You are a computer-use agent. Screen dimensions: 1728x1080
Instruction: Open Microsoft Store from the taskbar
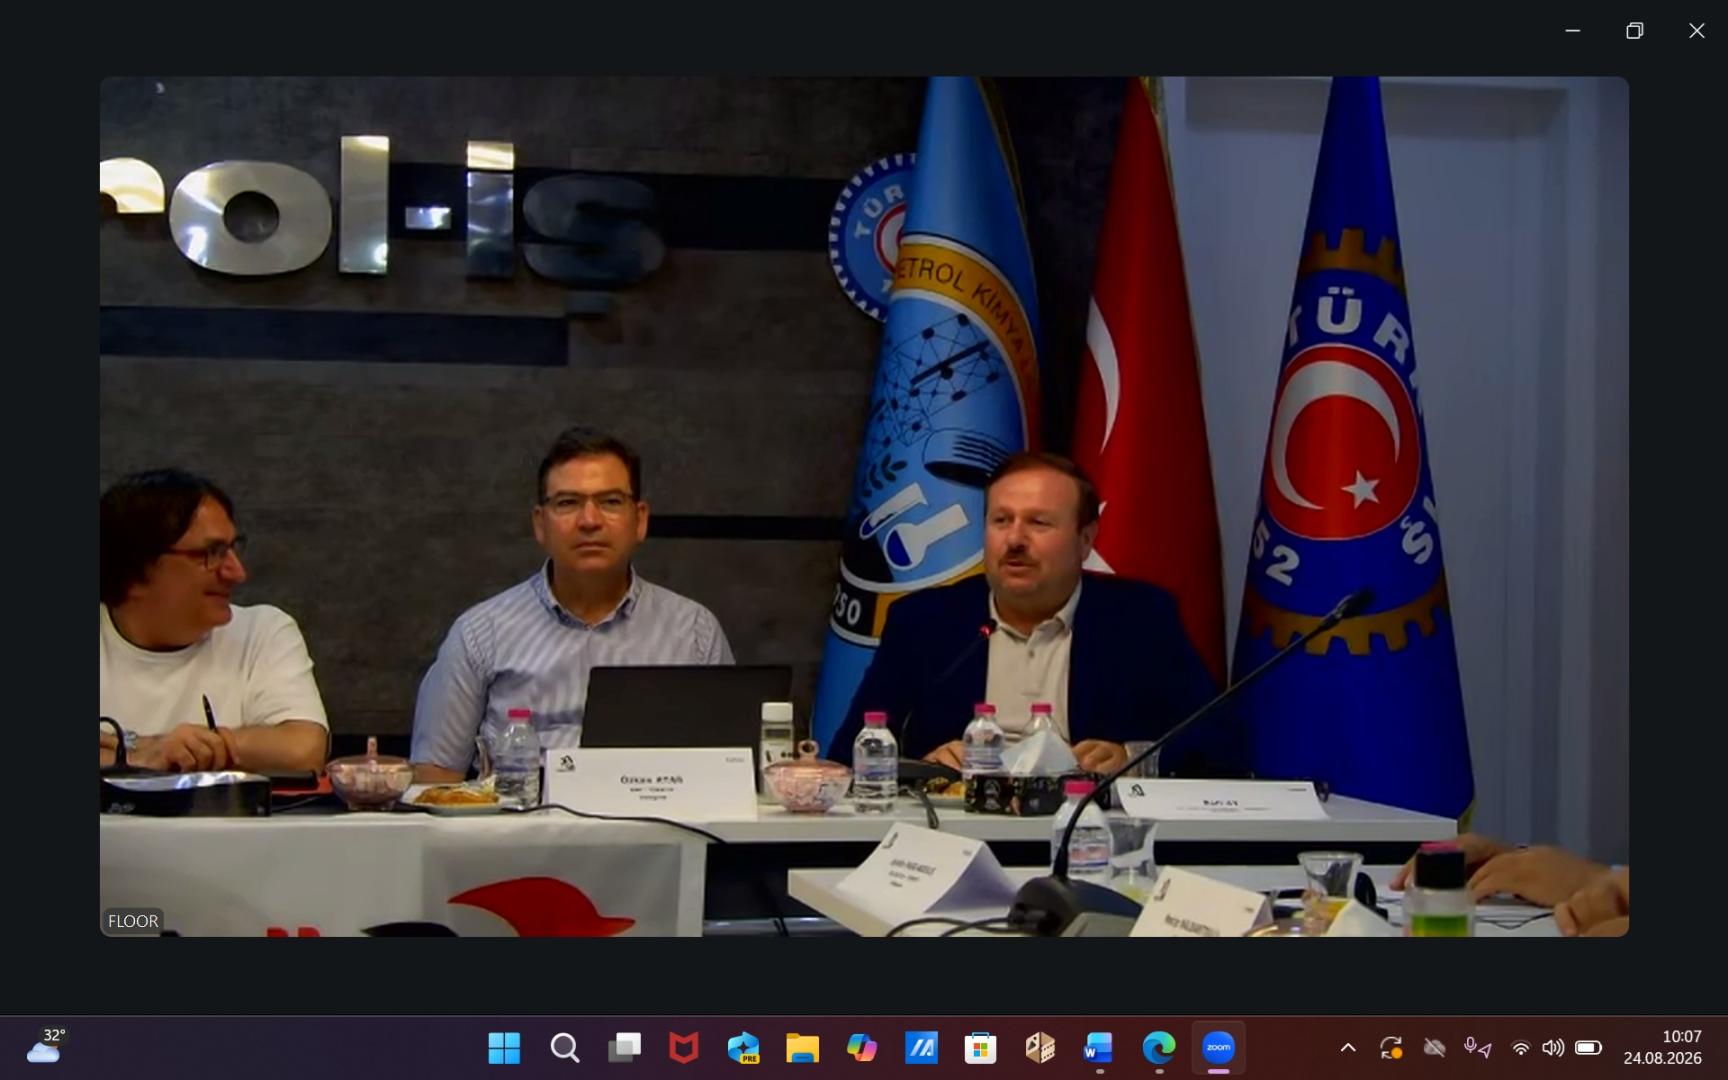[x=980, y=1048]
